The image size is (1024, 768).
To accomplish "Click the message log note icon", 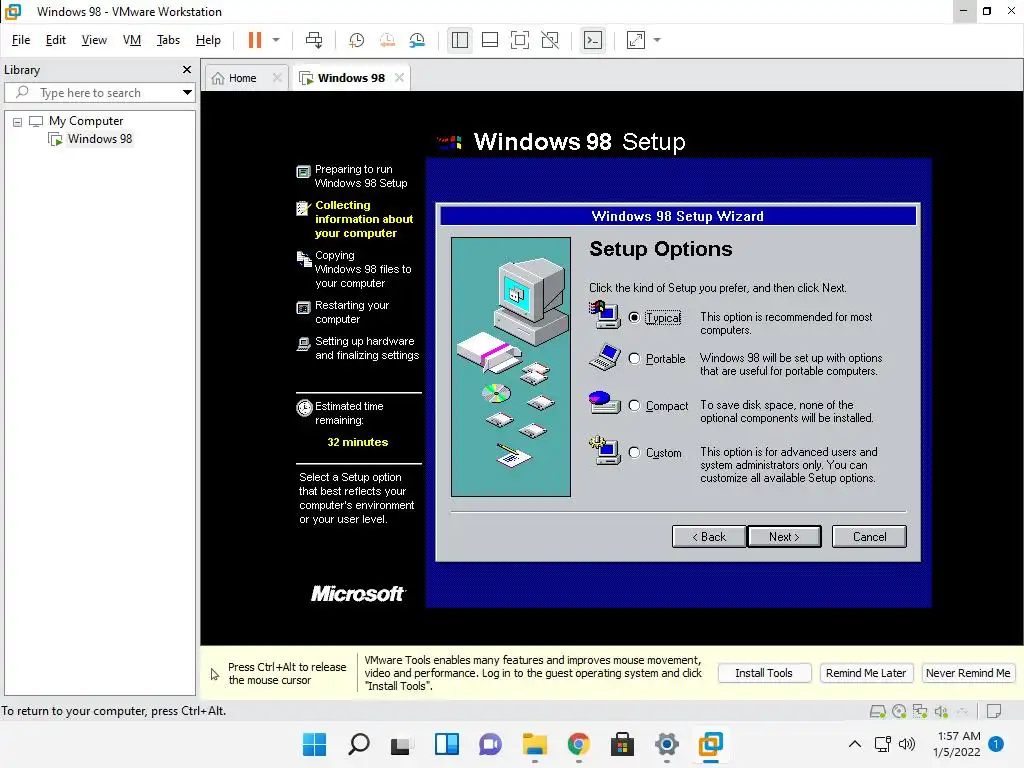I will [994, 711].
